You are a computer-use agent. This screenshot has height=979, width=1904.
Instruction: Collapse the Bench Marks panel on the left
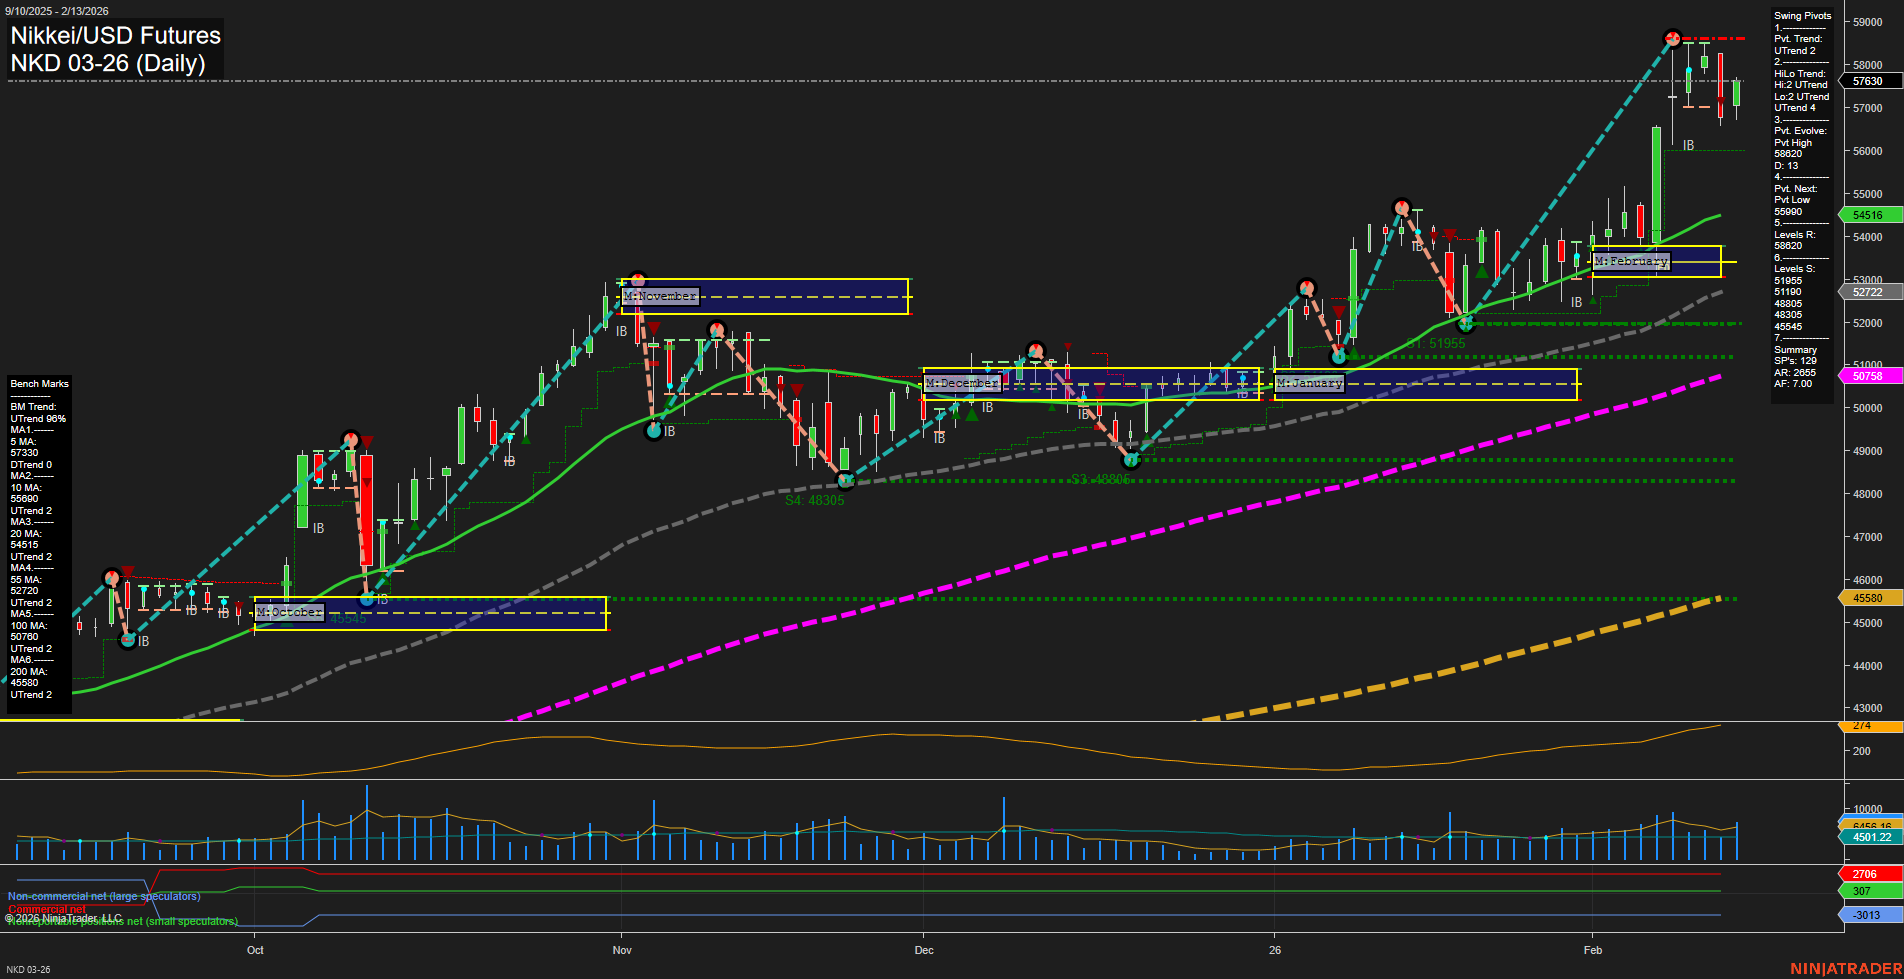[x=39, y=383]
